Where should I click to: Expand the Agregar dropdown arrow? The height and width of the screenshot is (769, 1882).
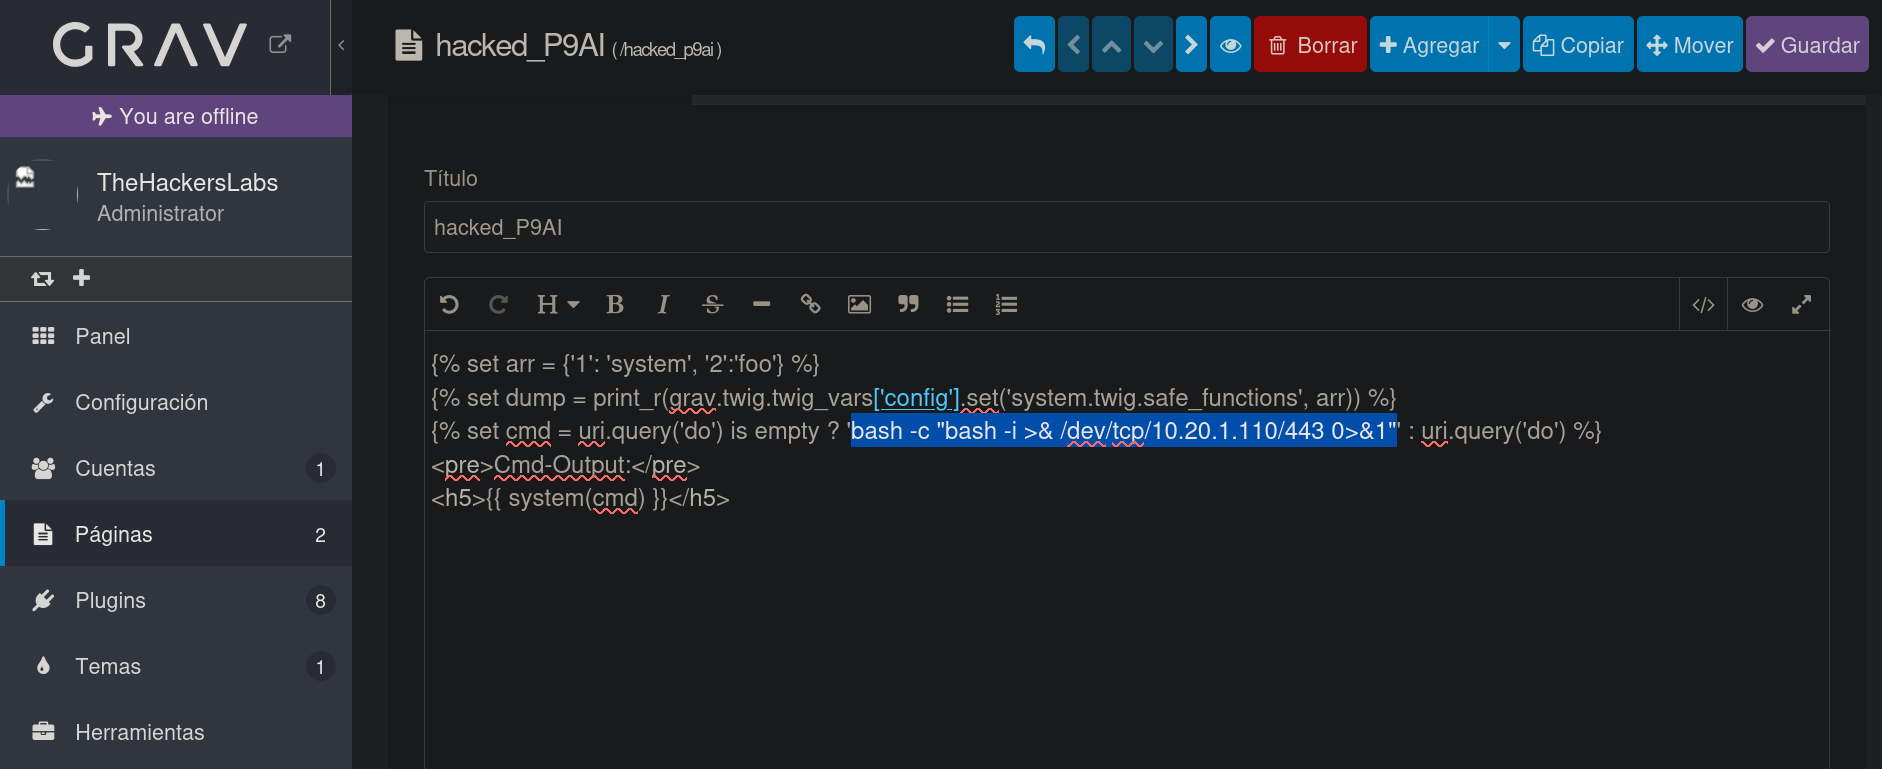[1504, 45]
